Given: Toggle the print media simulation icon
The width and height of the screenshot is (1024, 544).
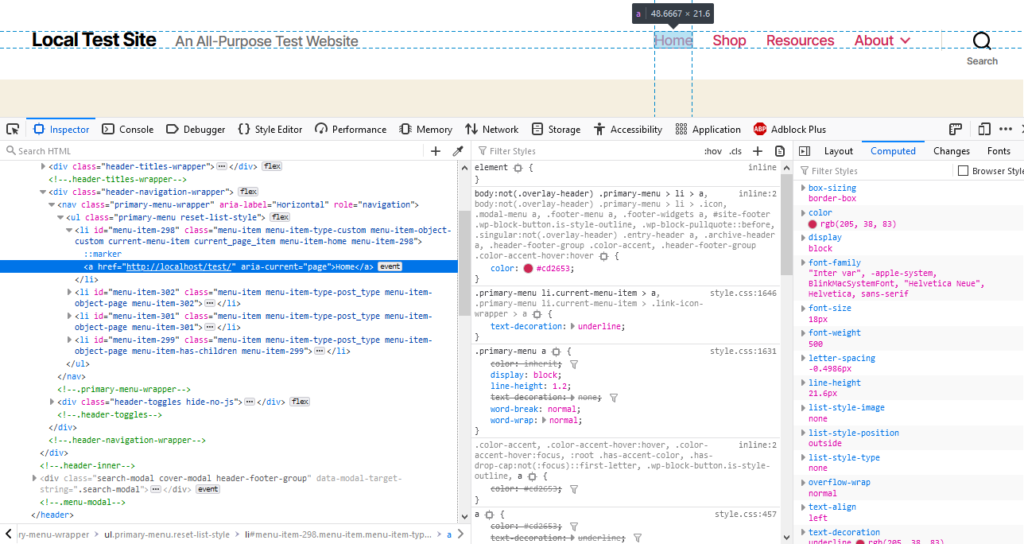Looking at the screenshot, I should click(x=779, y=151).
